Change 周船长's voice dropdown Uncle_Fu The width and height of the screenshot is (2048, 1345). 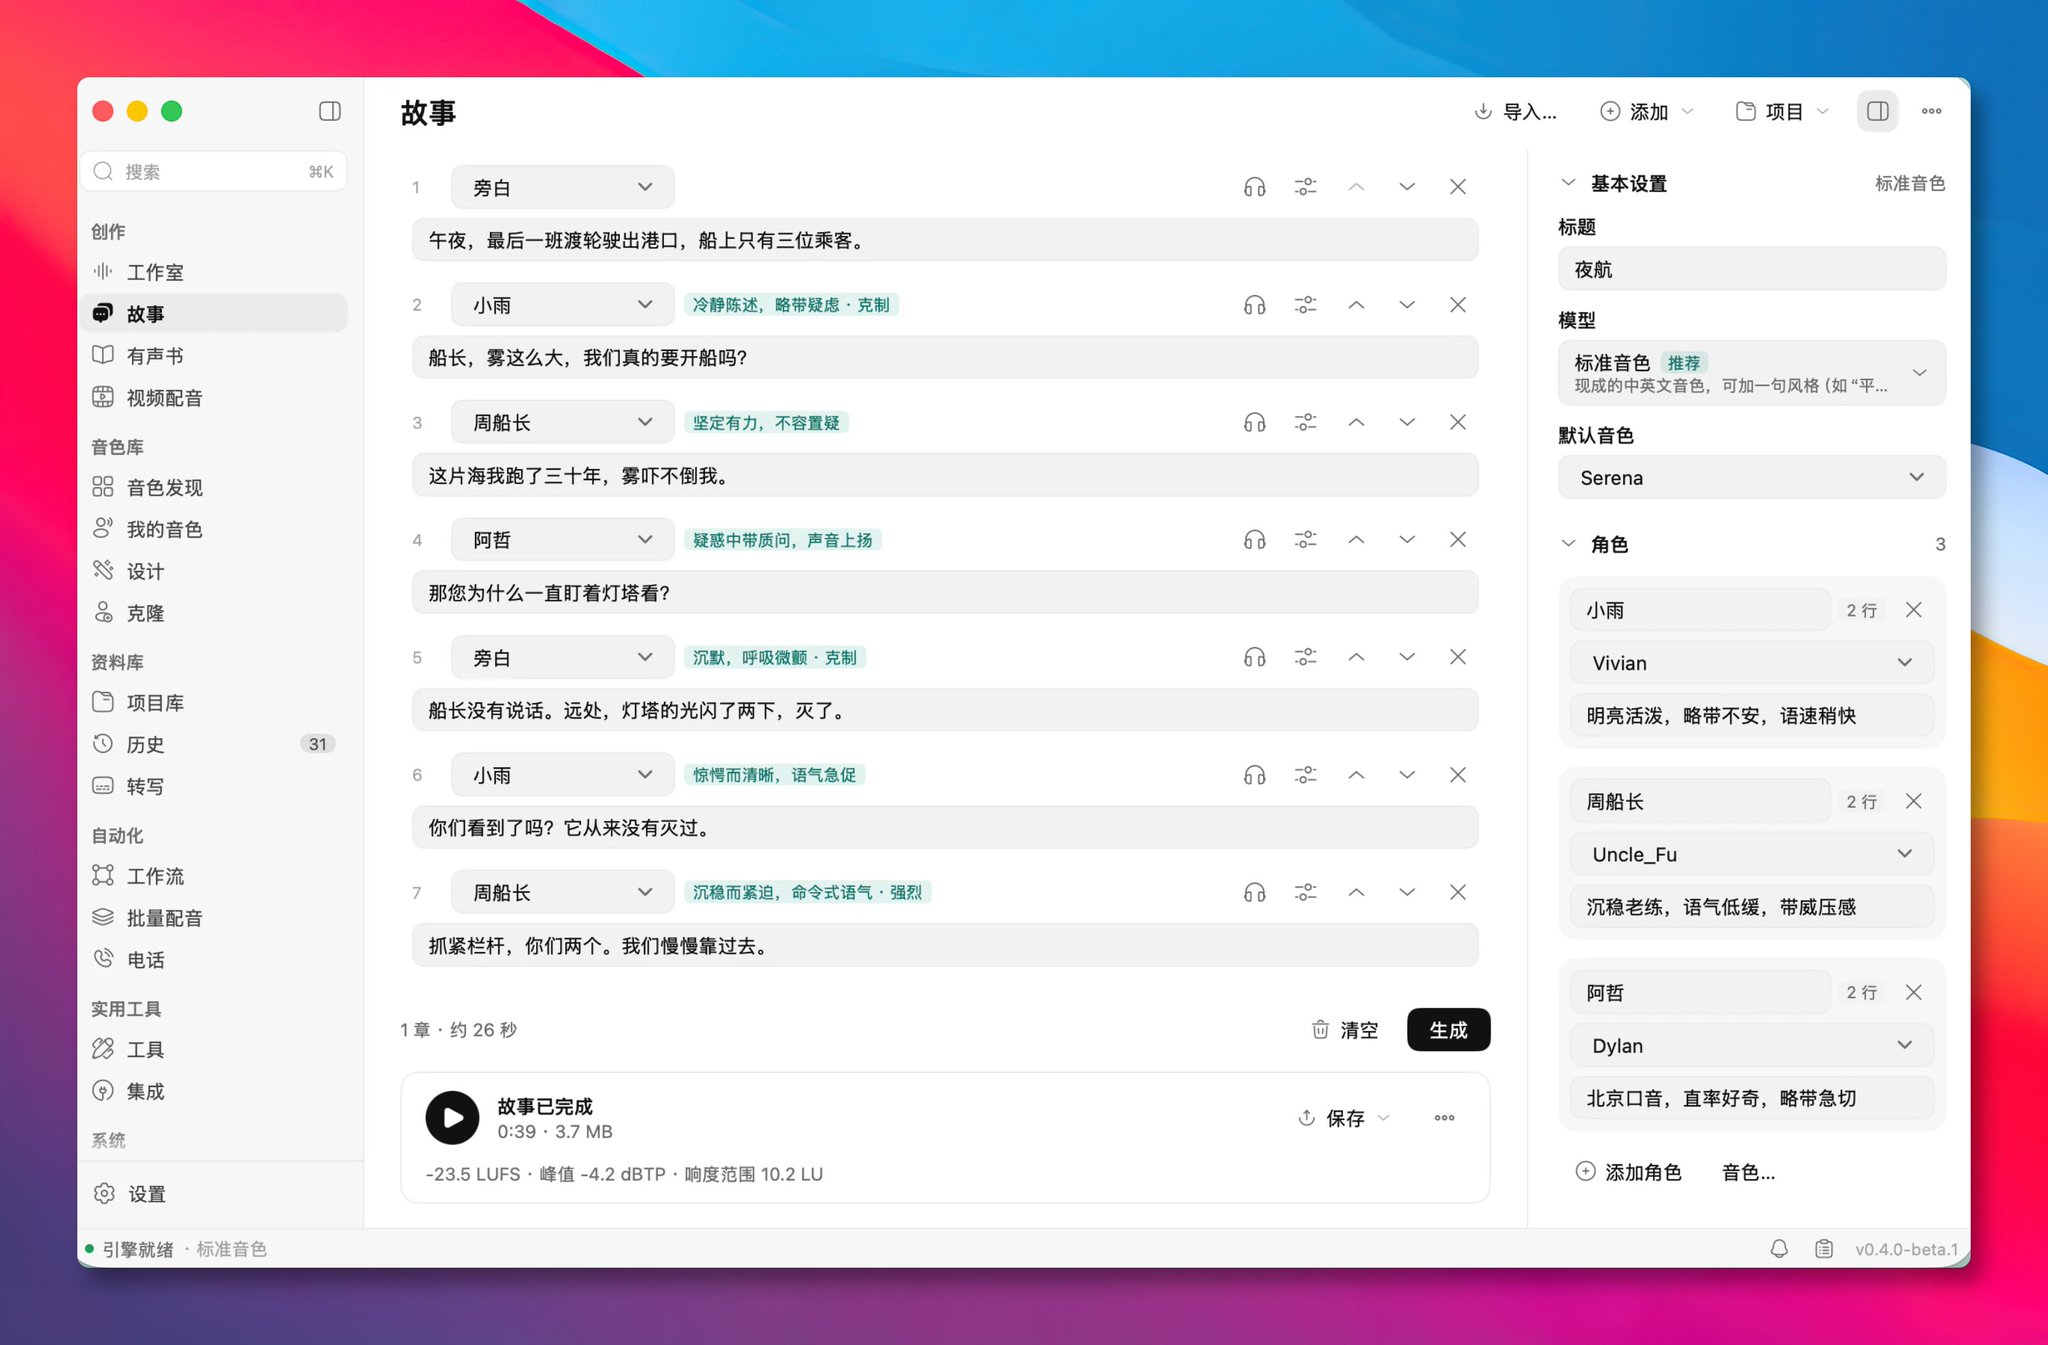pyautogui.click(x=1751, y=854)
